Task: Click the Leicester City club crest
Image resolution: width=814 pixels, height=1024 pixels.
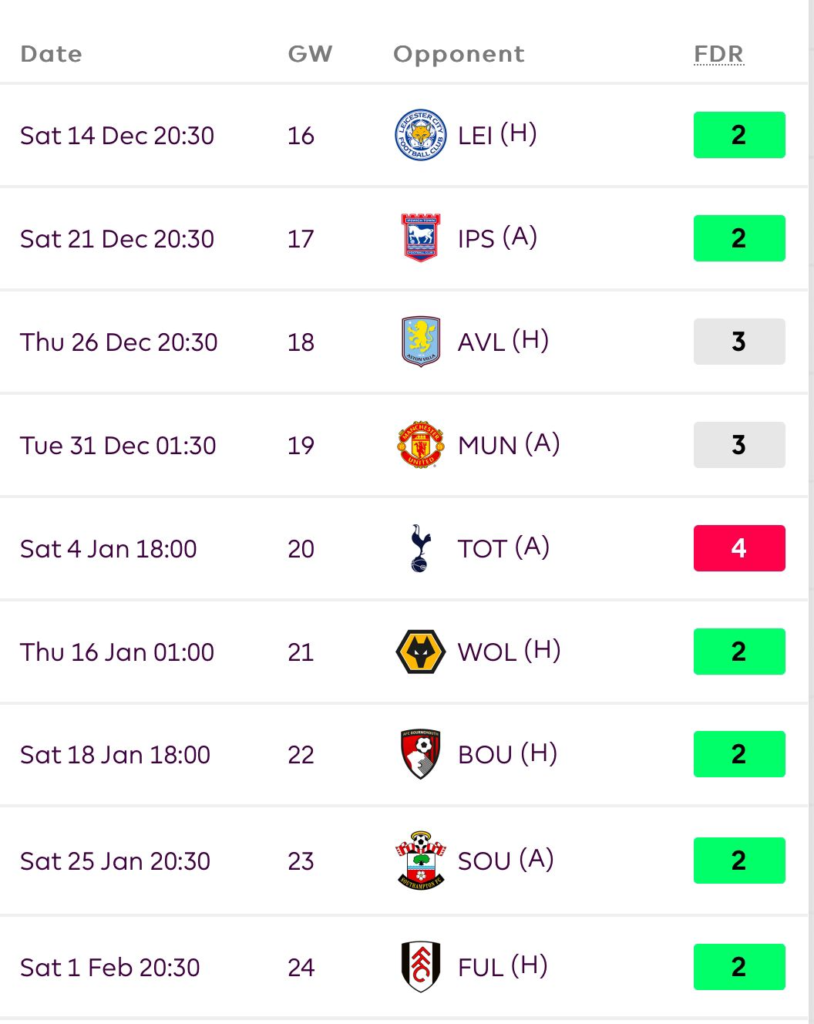Action: coord(420,136)
